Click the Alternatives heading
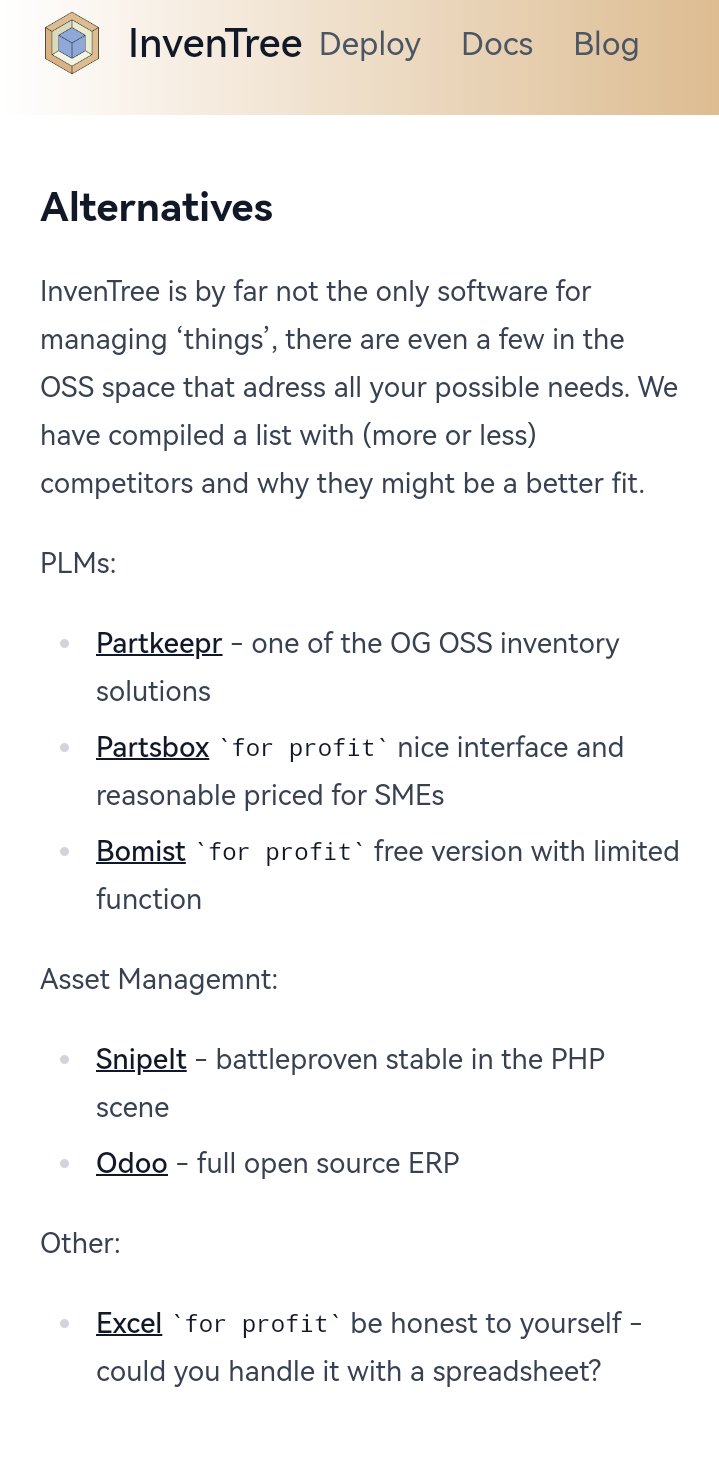719x1467 pixels. pos(157,207)
